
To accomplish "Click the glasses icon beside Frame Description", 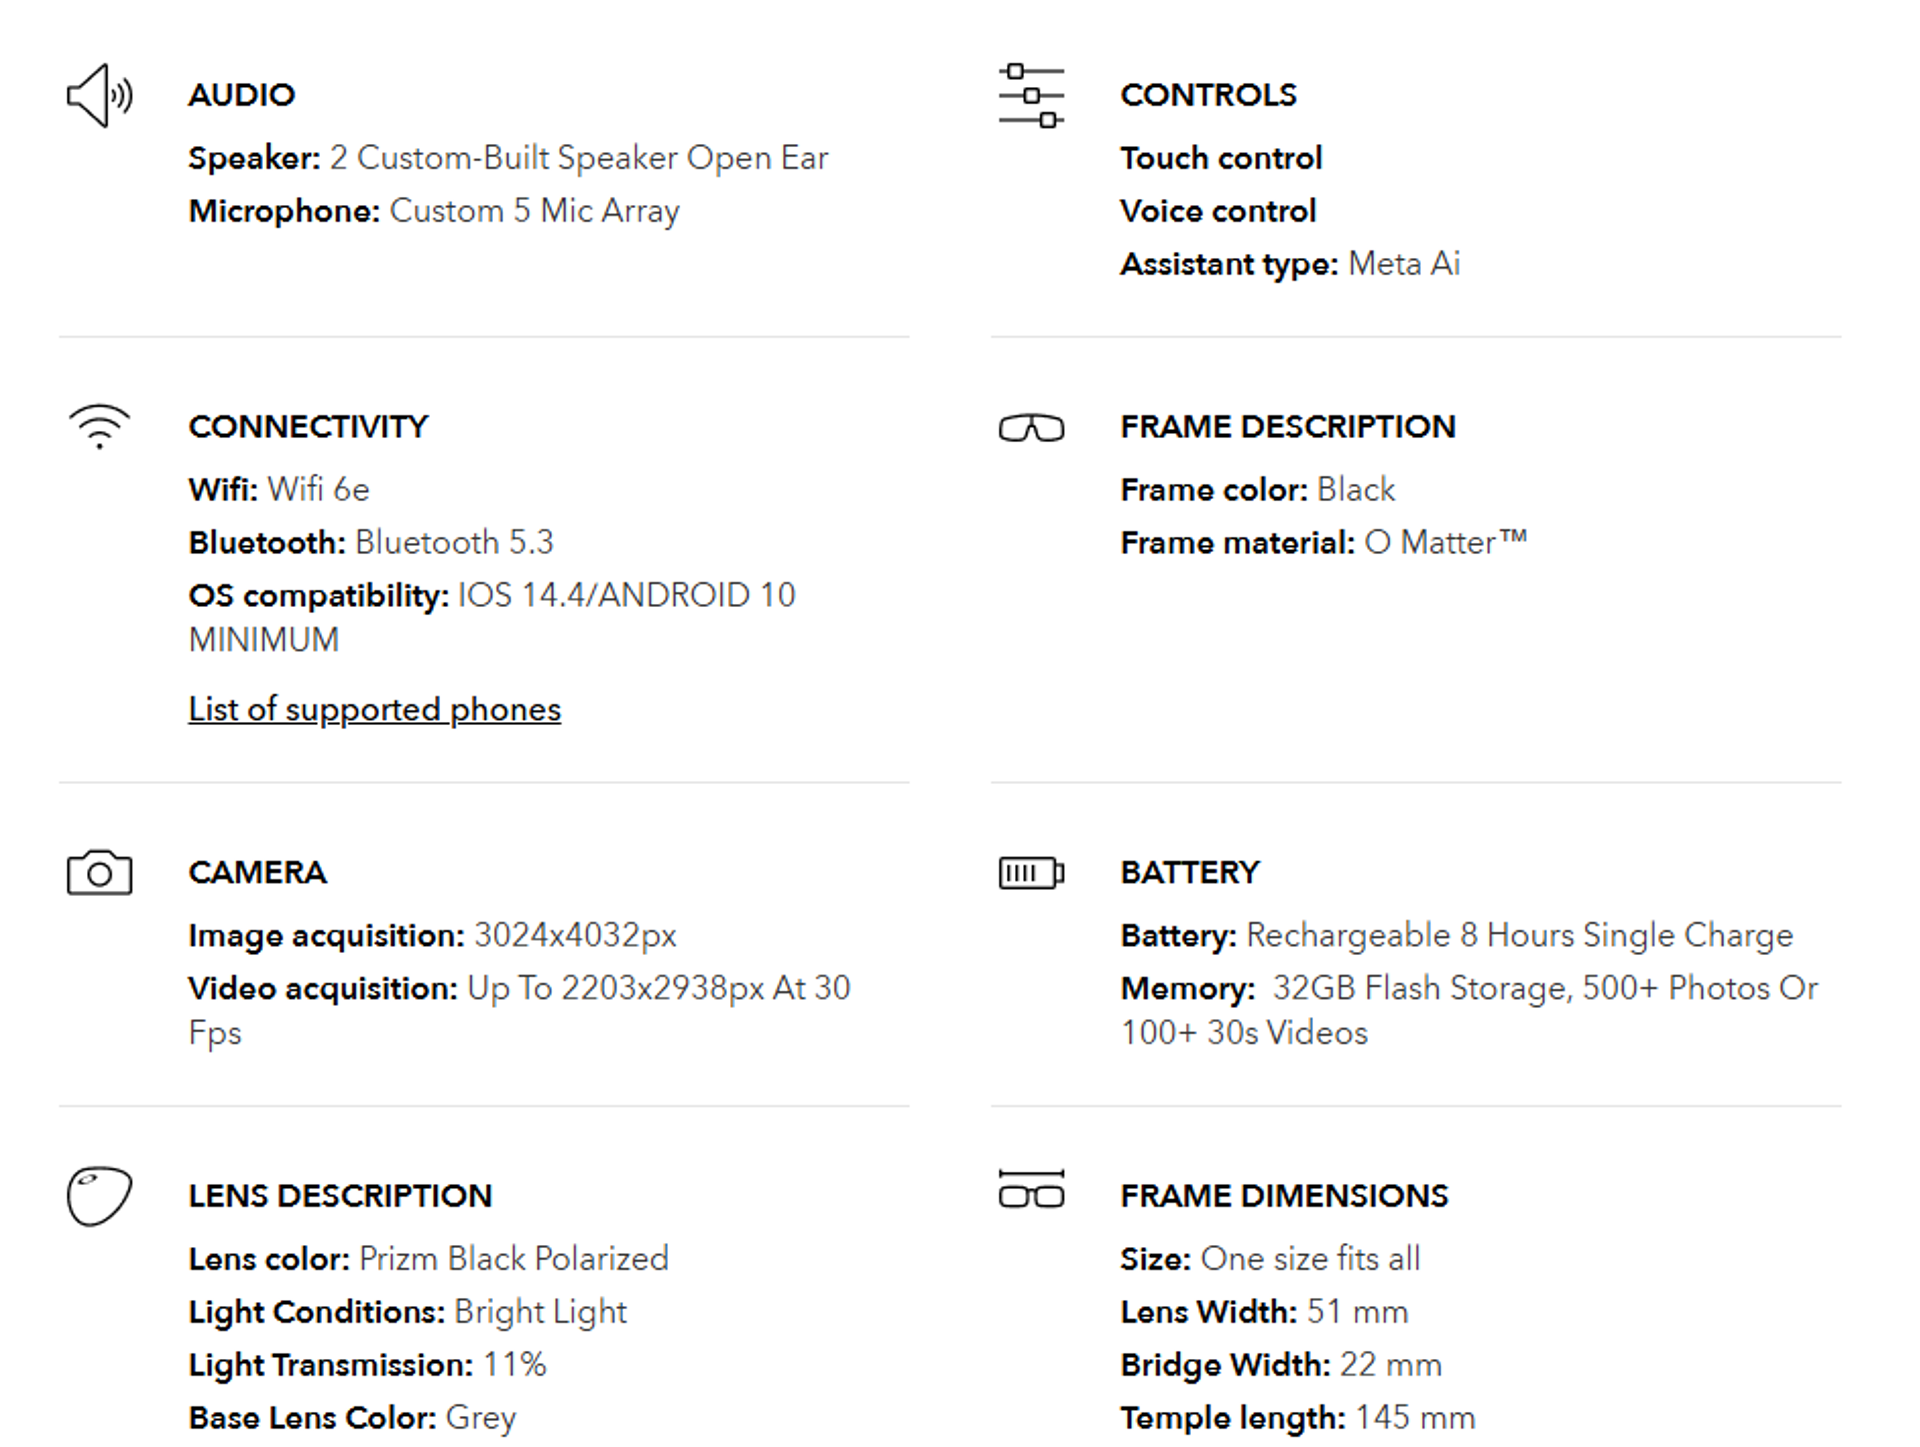I will 1031,428.
